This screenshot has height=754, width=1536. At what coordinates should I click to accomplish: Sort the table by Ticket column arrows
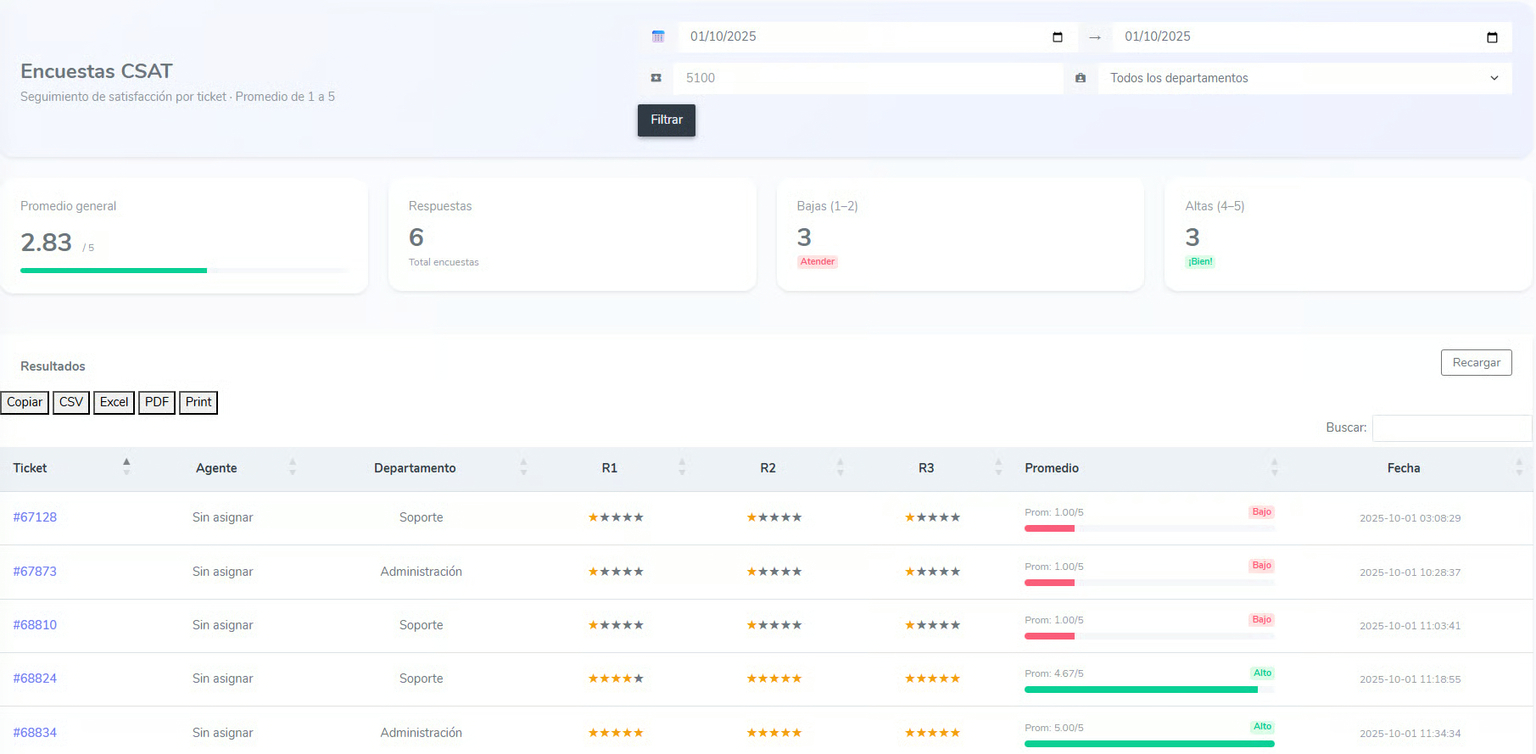click(126, 467)
